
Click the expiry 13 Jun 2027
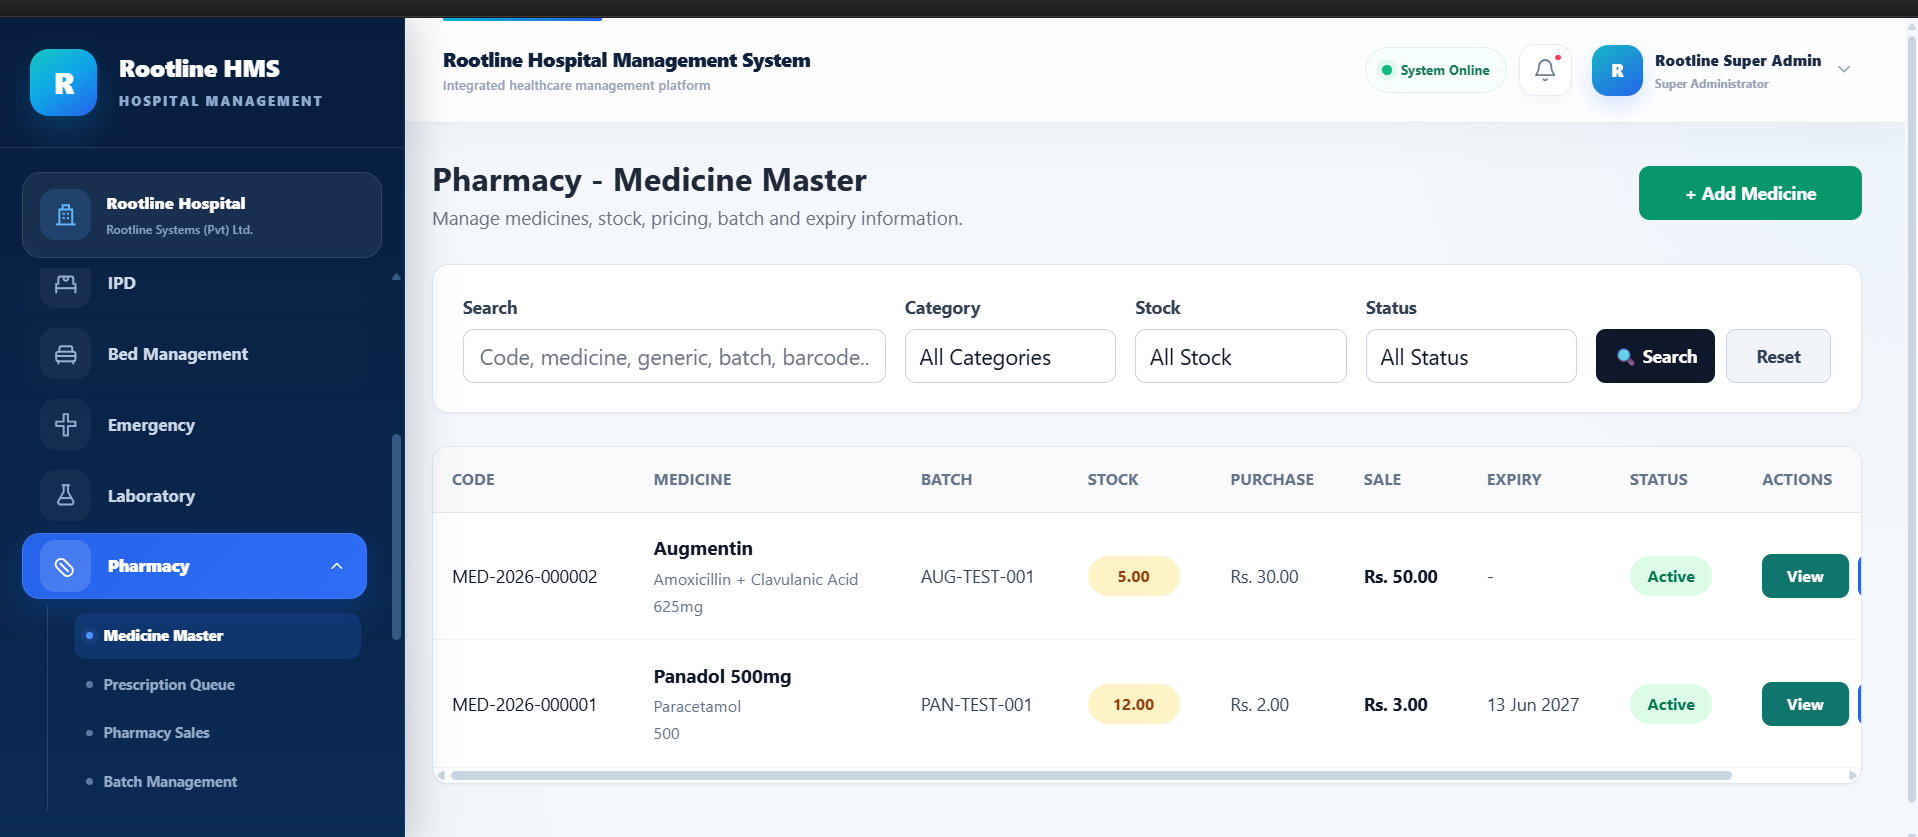click(x=1533, y=705)
